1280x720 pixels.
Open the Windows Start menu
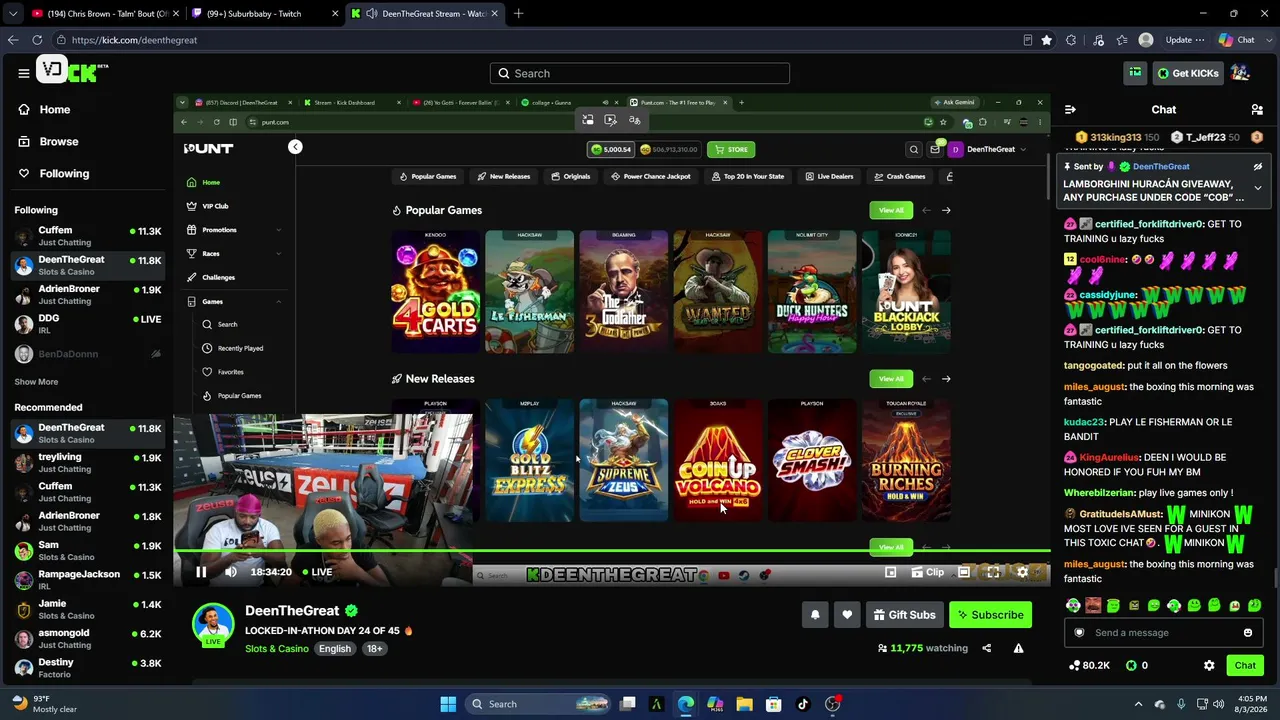tap(448, 704)
